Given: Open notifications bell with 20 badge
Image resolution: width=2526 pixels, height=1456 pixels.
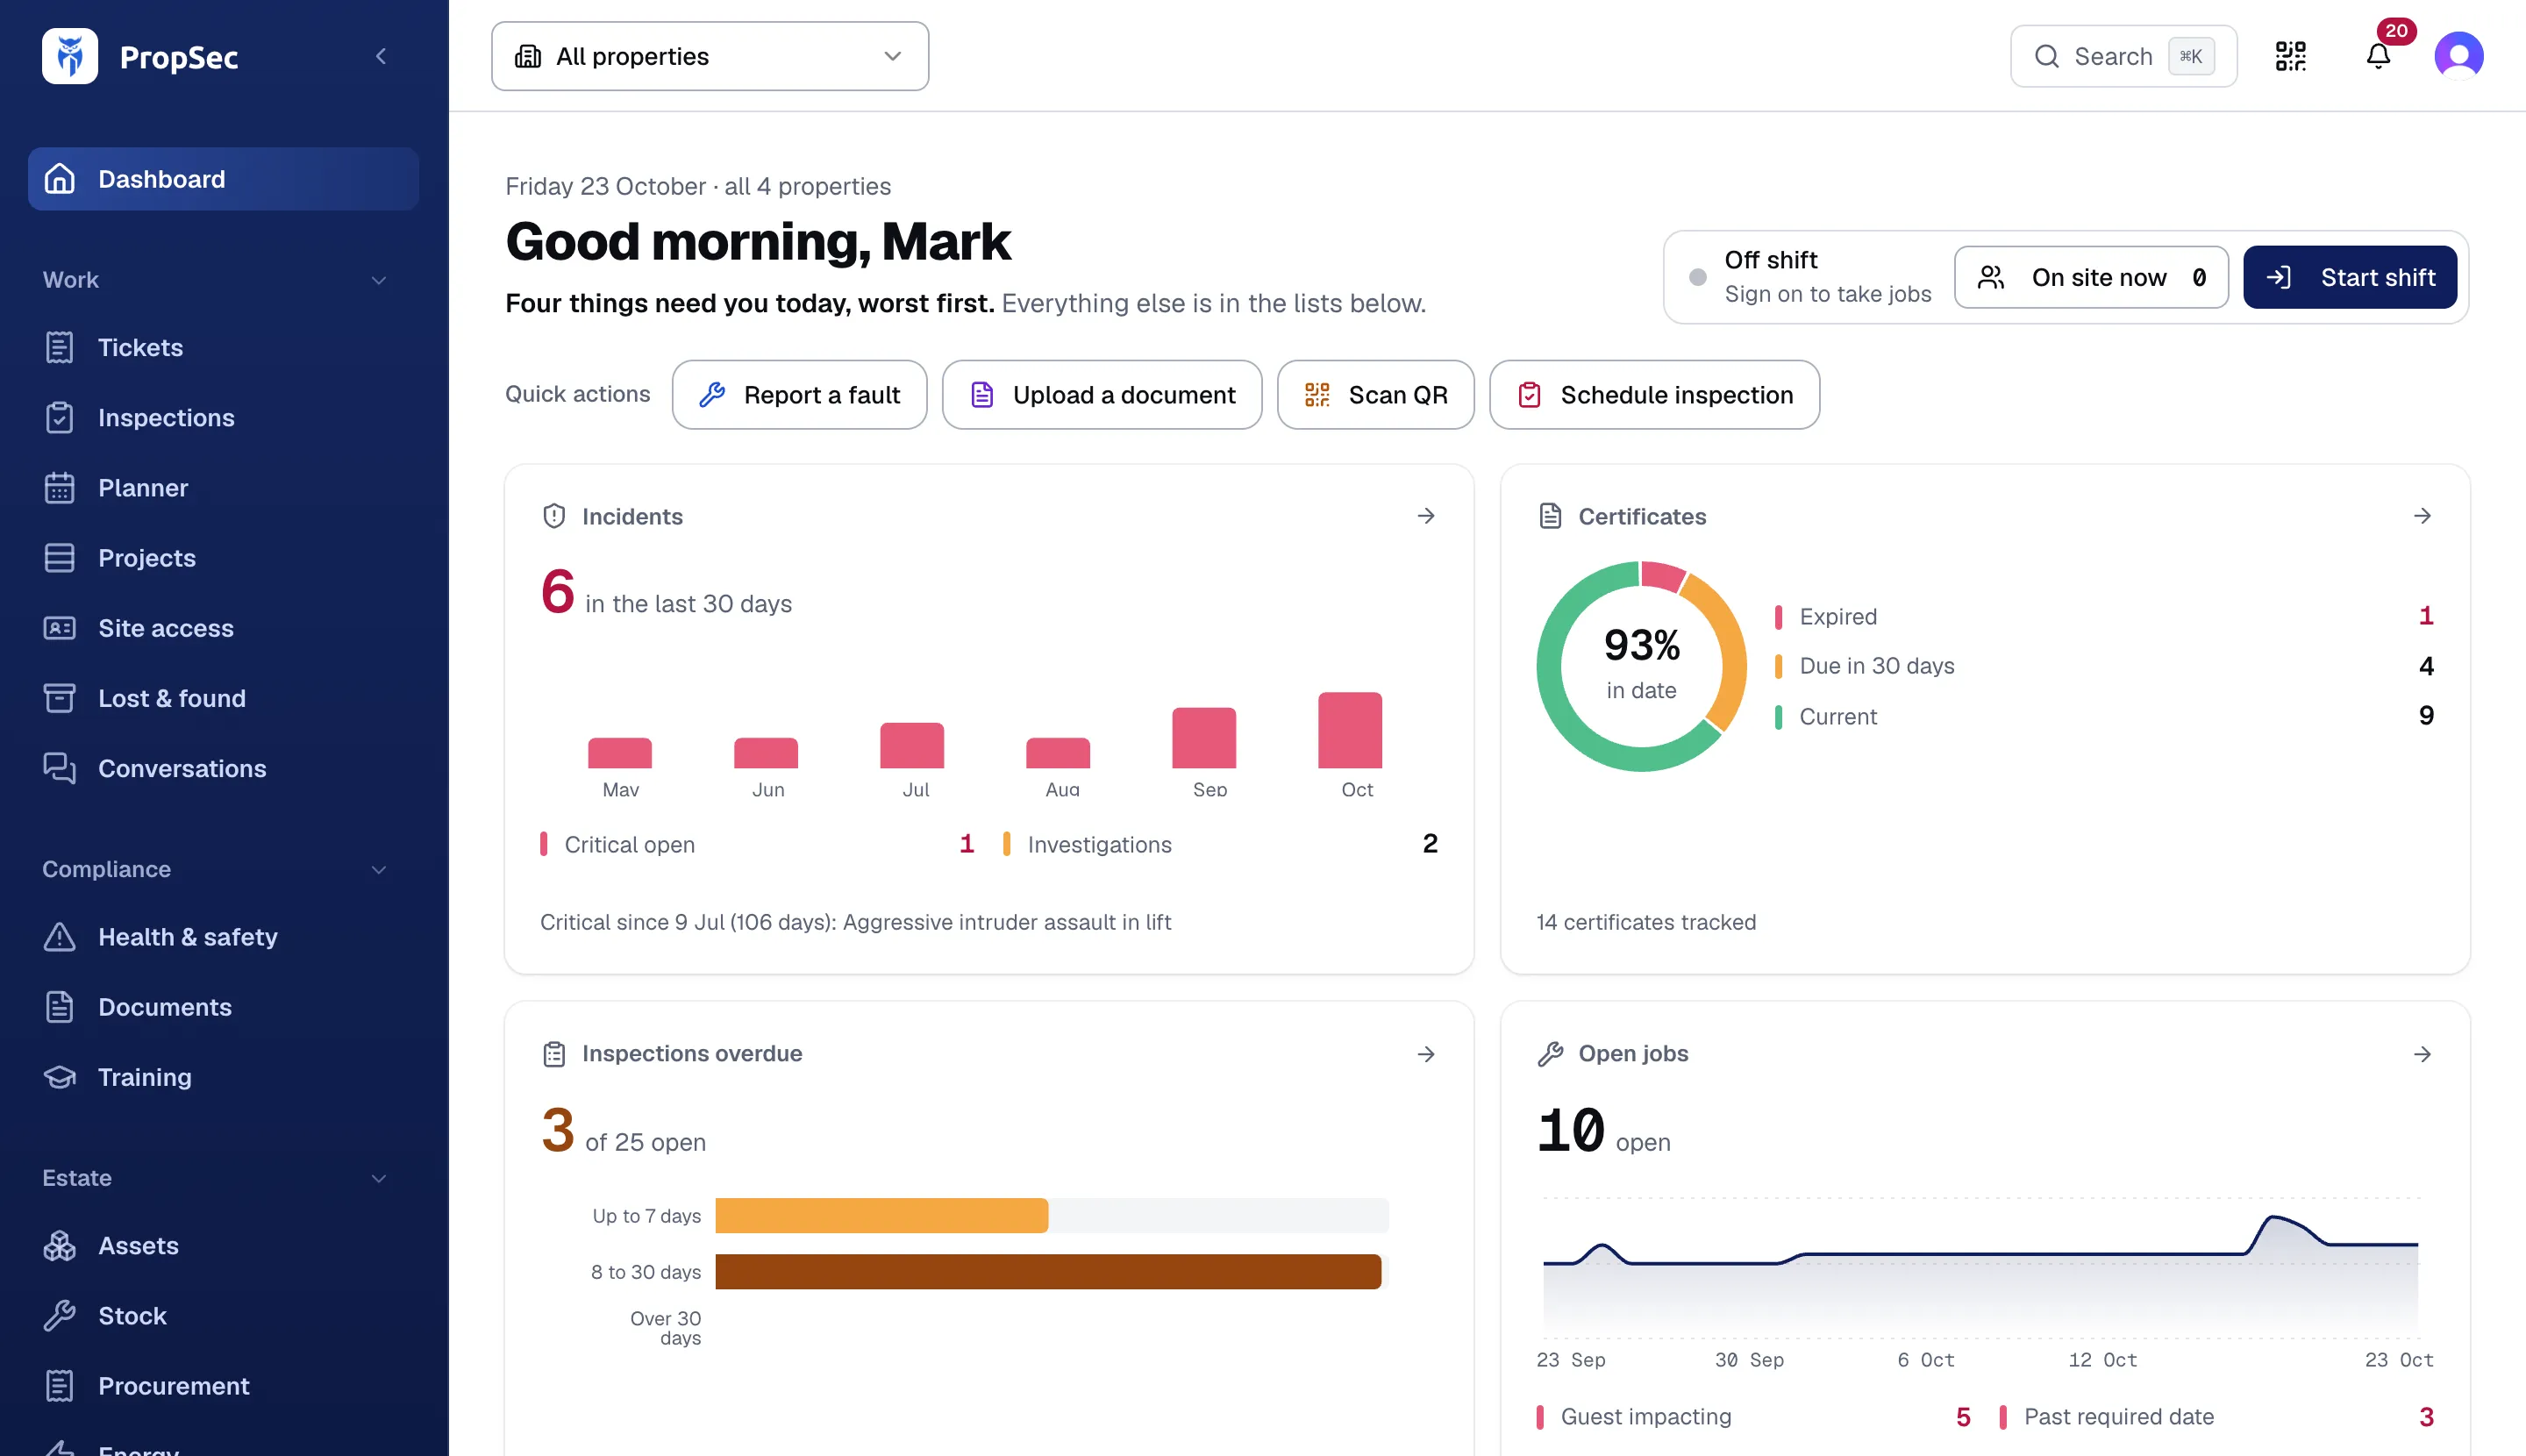Looking at the screenshot, I should (2378, 56).
